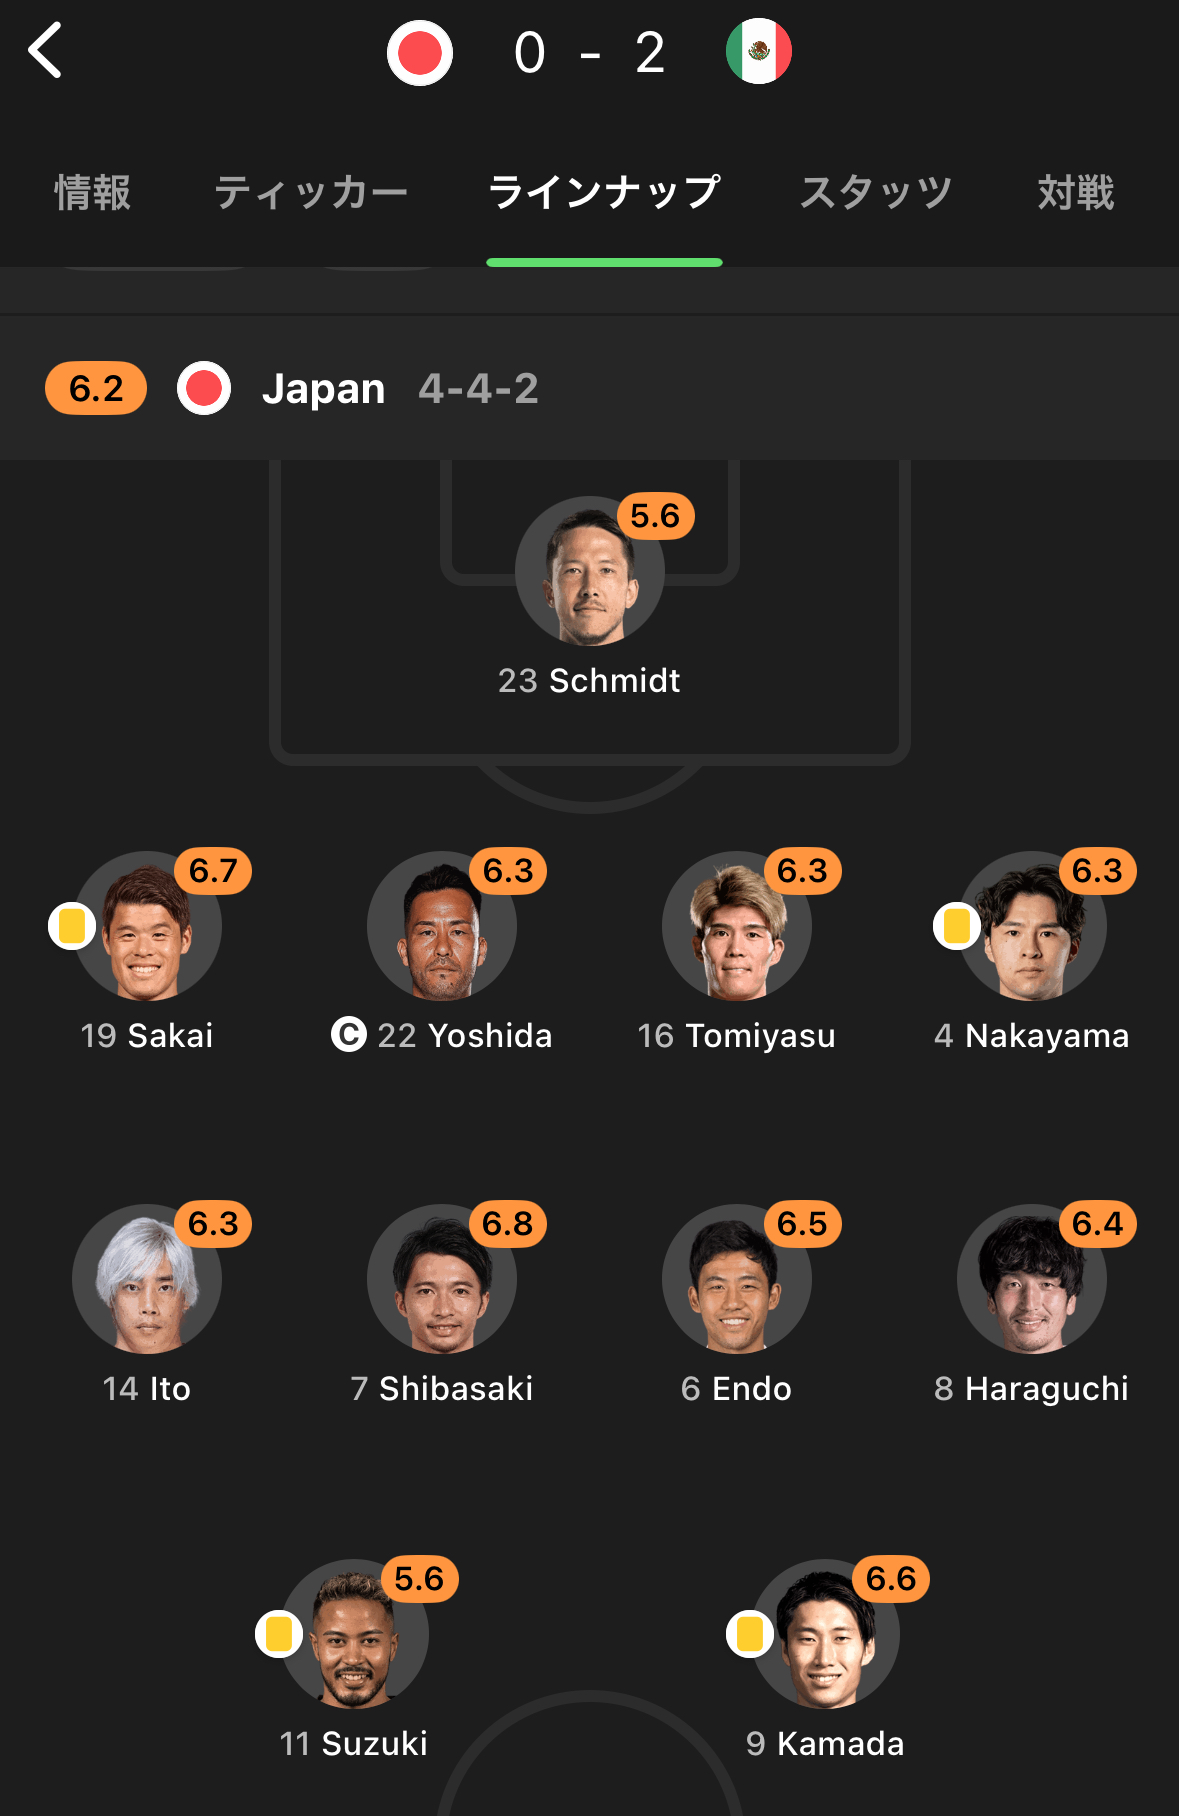Tap the Japan team name header
1179x1816 pixels.
tap(323, 388)
